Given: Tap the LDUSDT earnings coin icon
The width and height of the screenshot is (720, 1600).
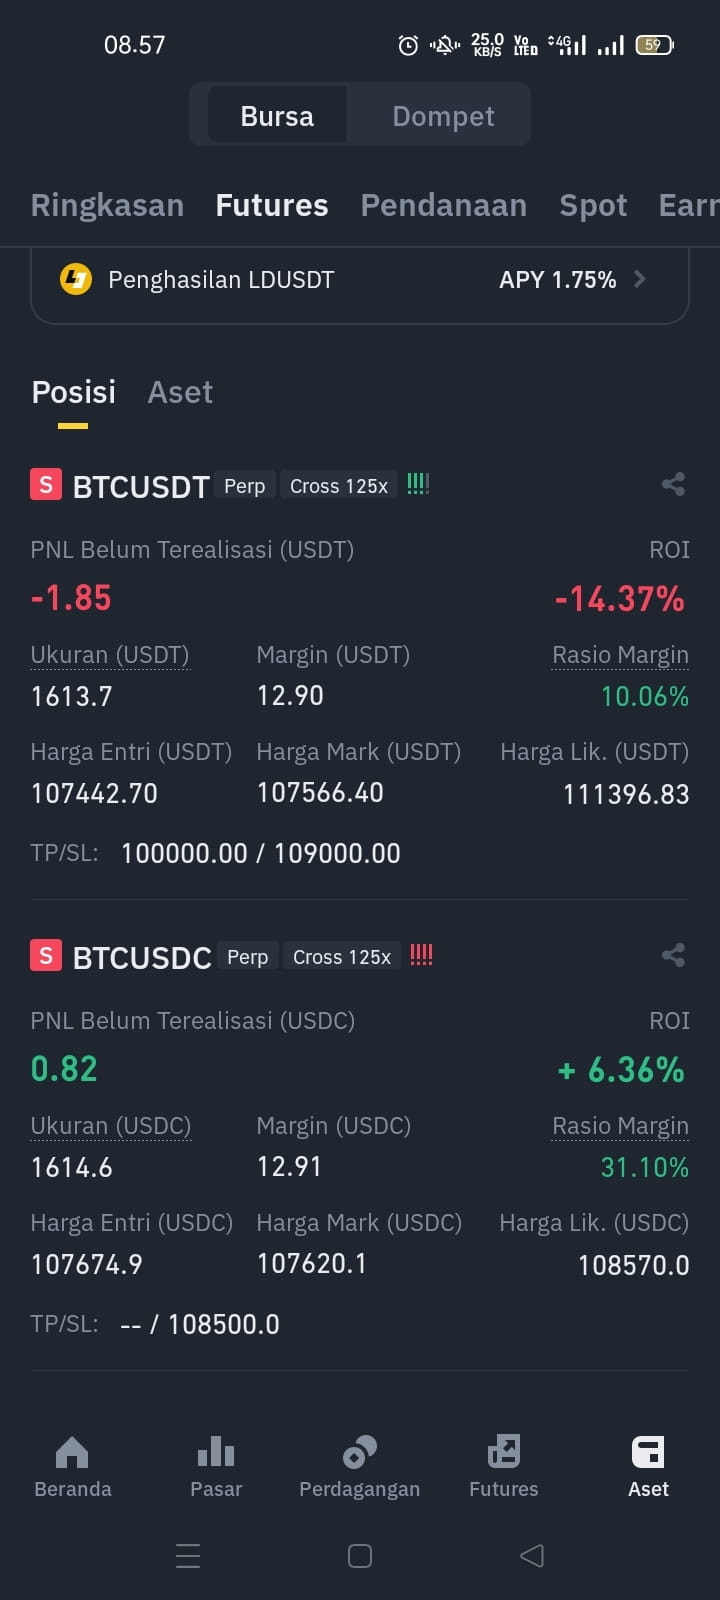Looking at the screenshot, I should coord(76,279).
